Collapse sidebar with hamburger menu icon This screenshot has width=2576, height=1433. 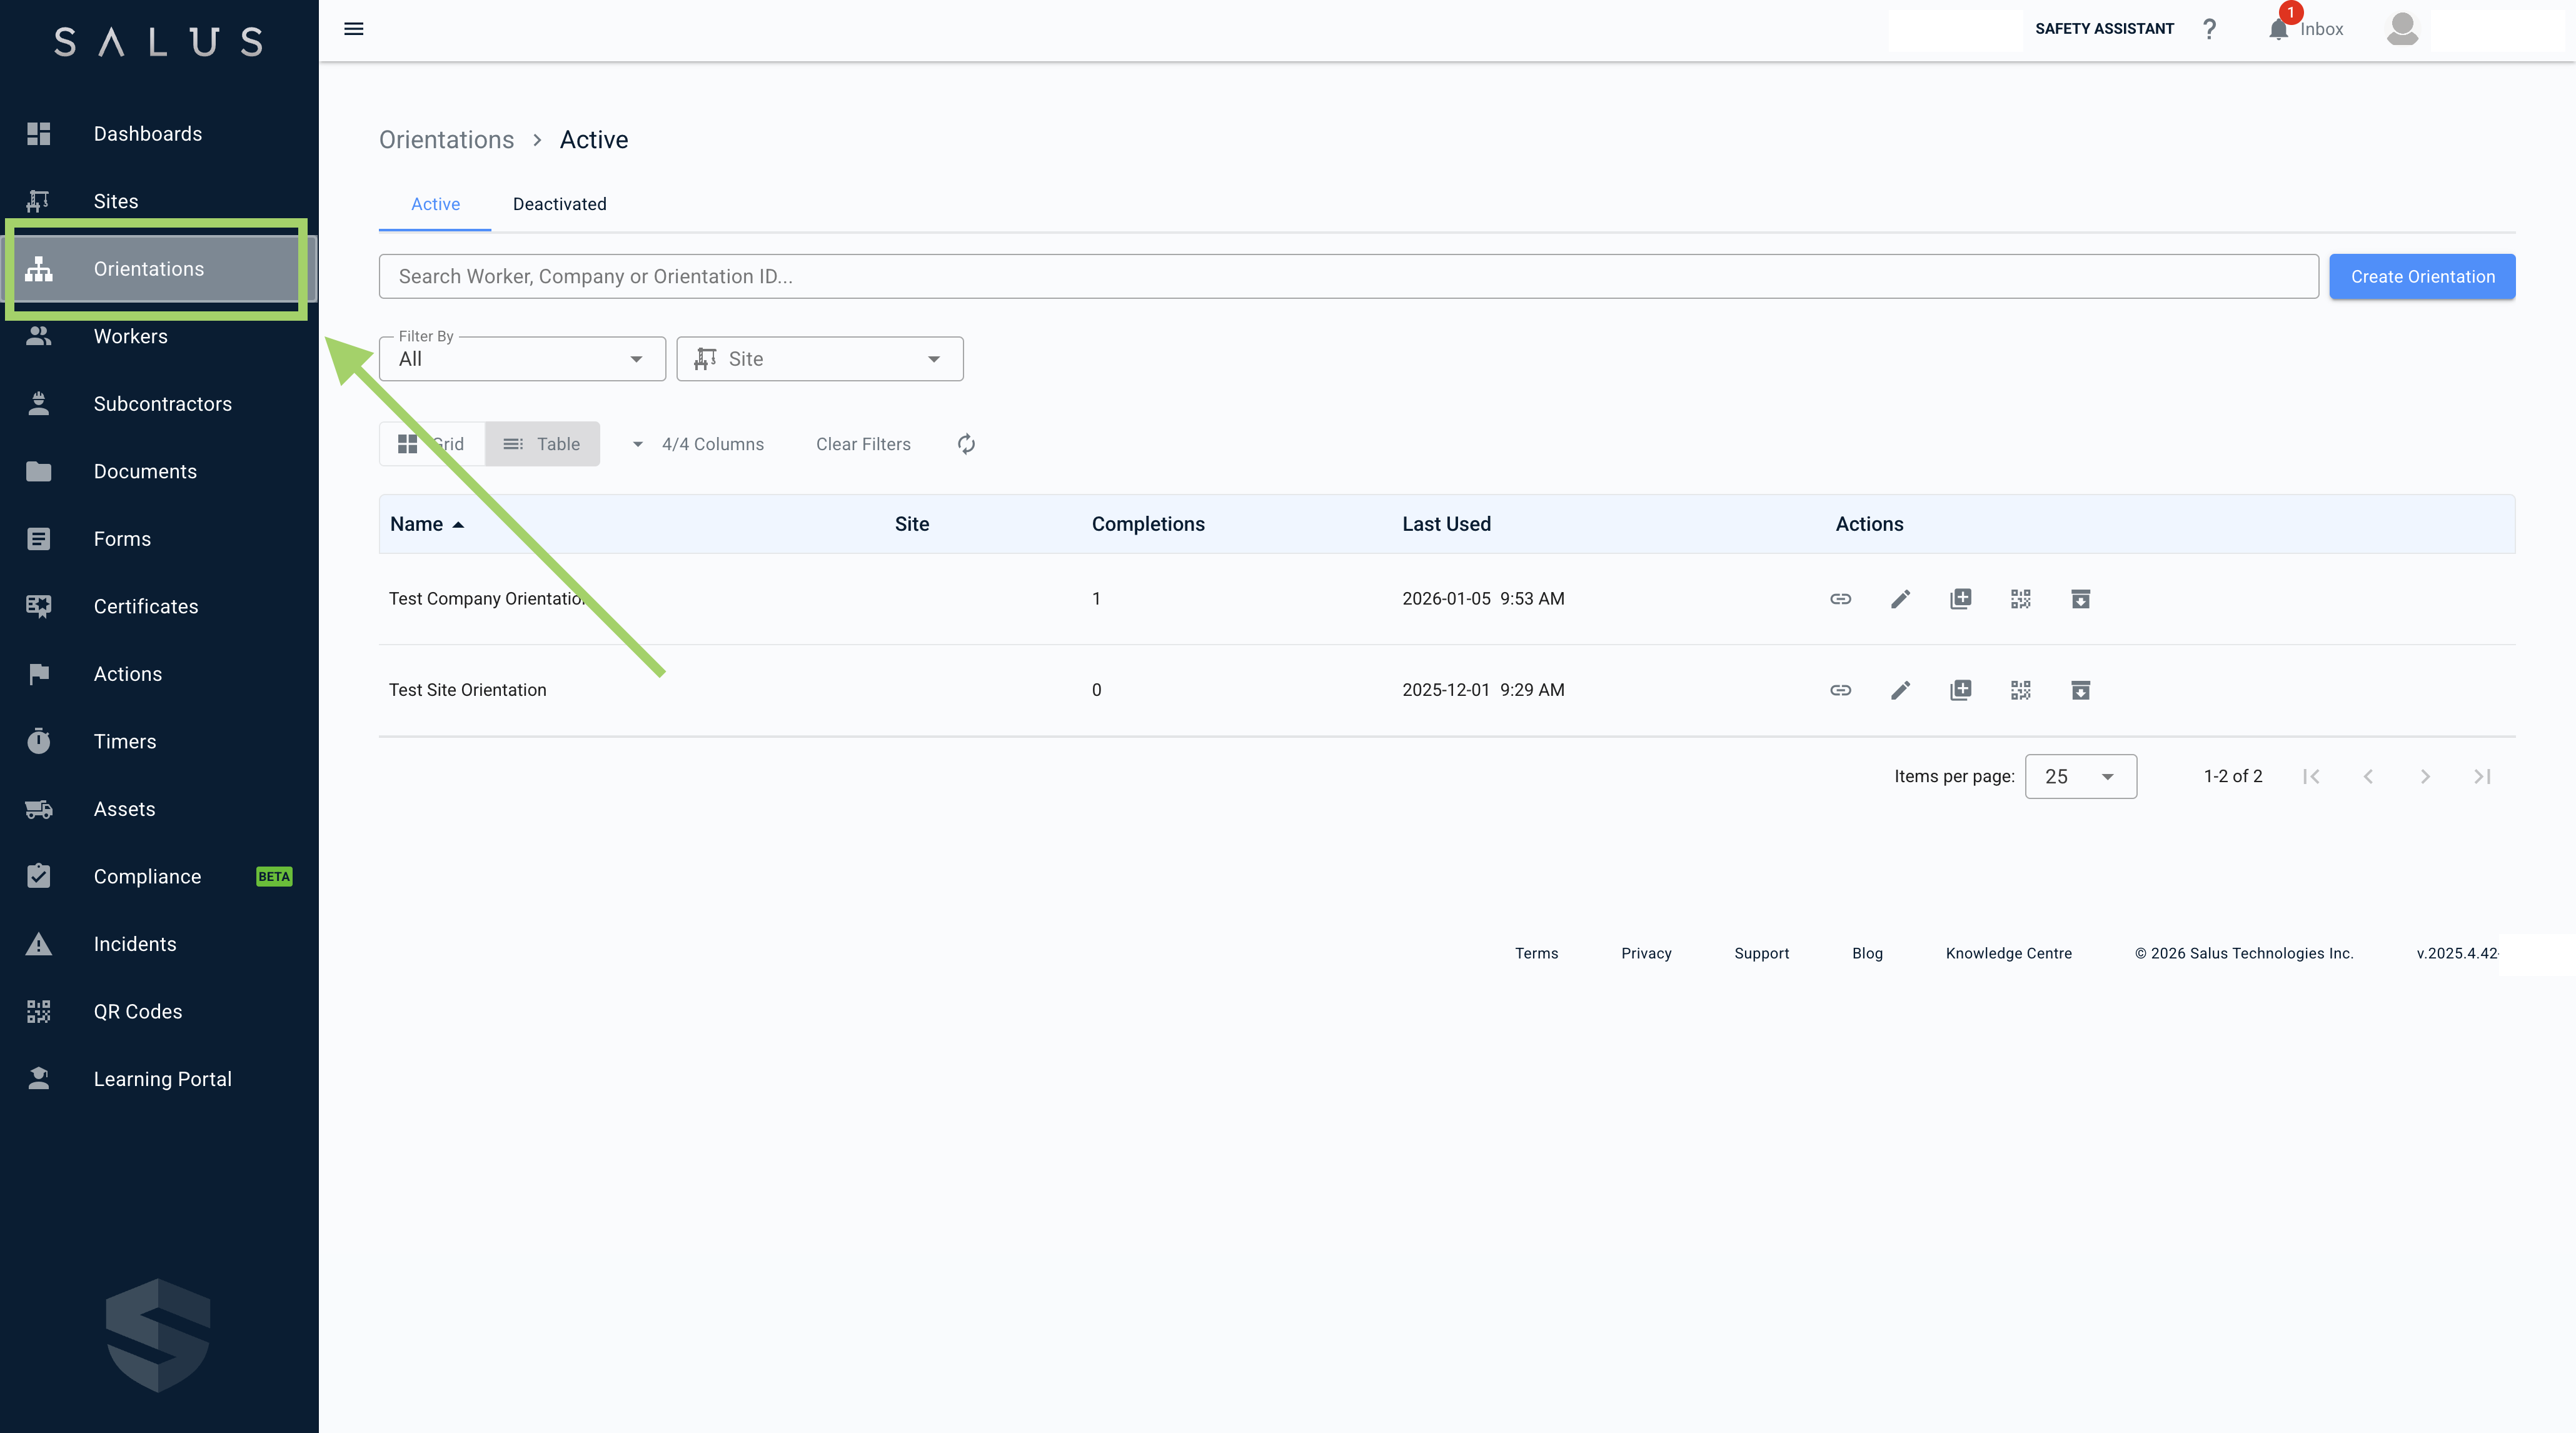coord(353,29)
